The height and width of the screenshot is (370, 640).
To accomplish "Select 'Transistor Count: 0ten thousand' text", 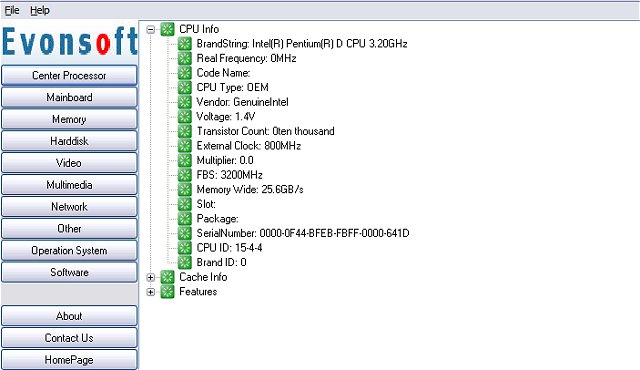I will coord(265,131).
